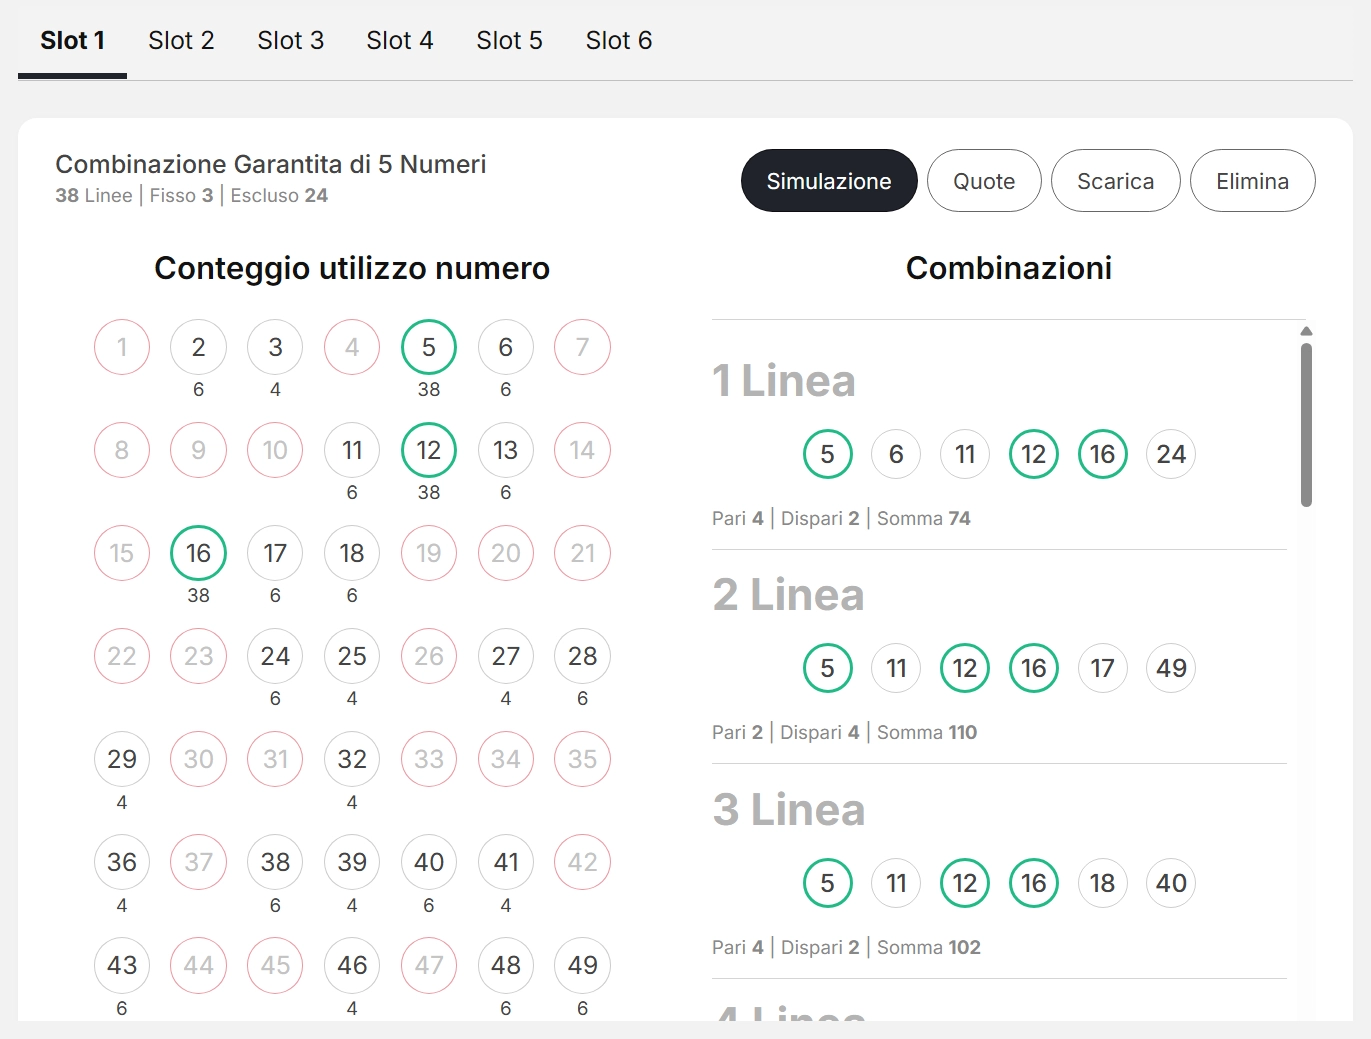The height and width of the screenshot is (1039, 1371).
Task: Open the Quote view
Action: click(983, 181)
